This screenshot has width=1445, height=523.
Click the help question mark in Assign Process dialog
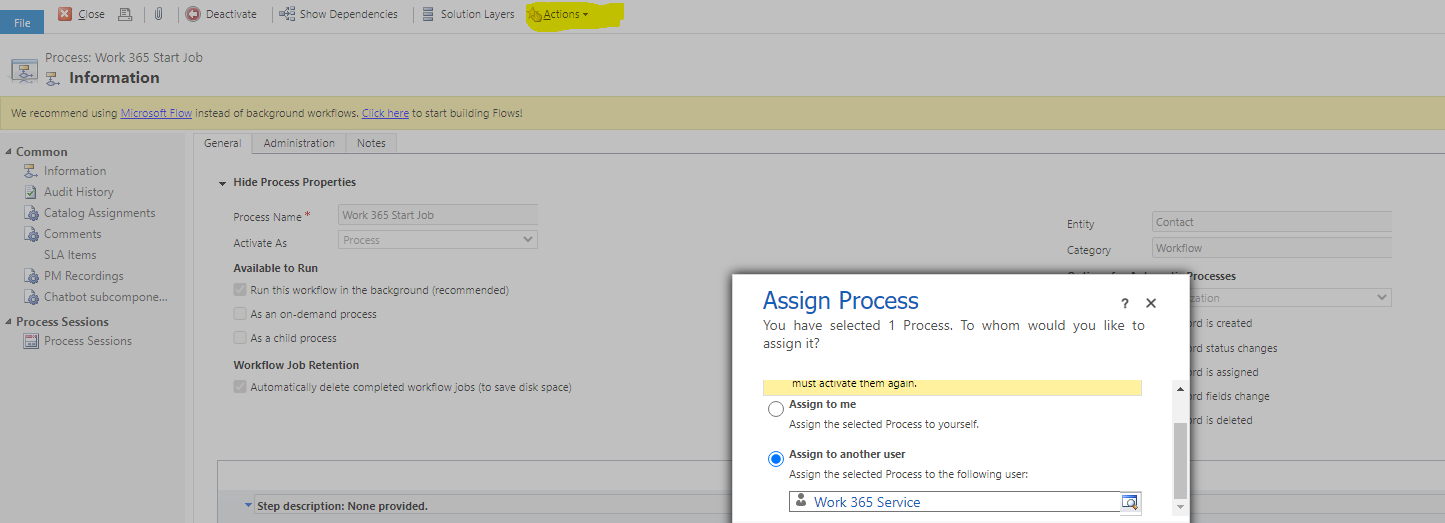point(1125,303)
